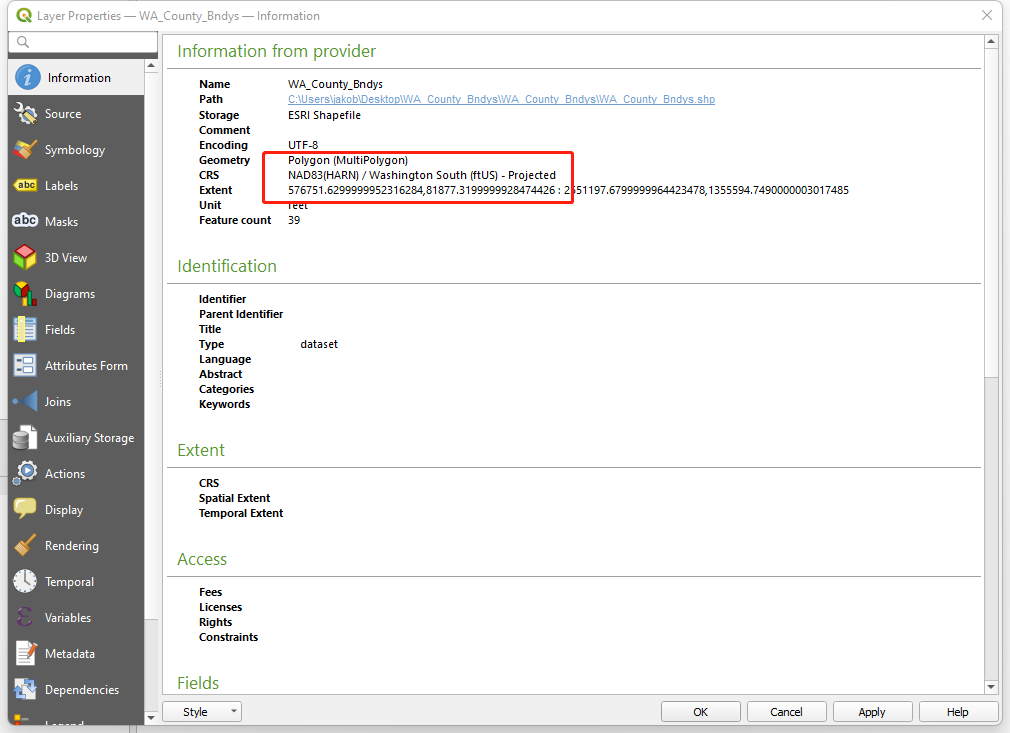
Task: Open the Auxiliary Storage icon
Action: pos(26,438)
